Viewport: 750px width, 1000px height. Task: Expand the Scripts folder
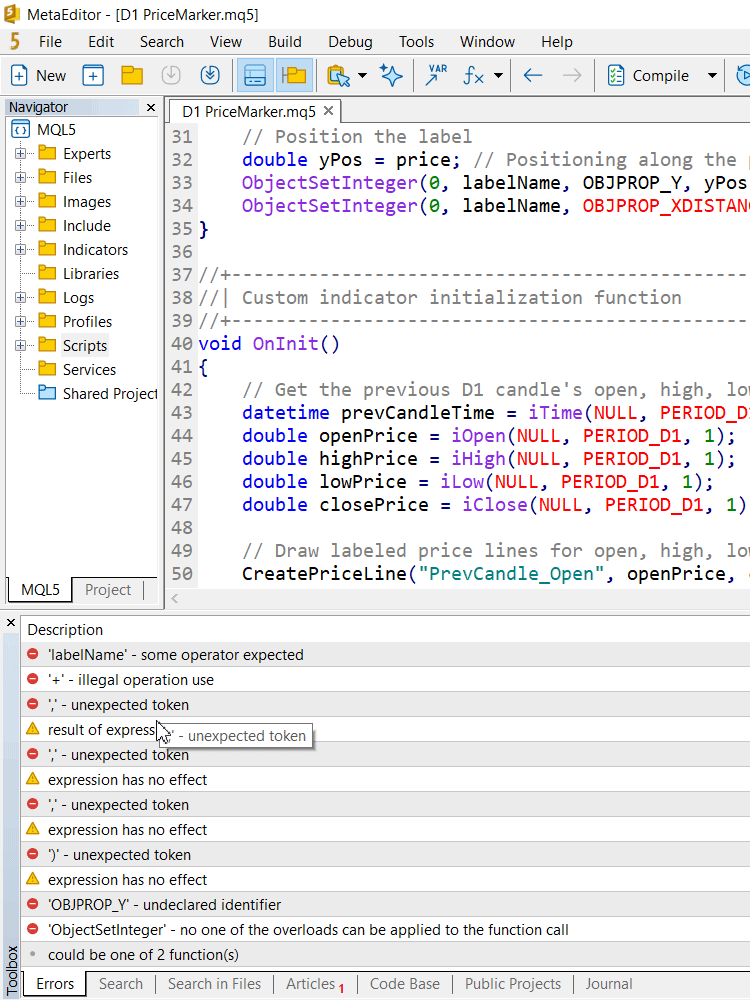pyautogui.click(x=20, y=345)
